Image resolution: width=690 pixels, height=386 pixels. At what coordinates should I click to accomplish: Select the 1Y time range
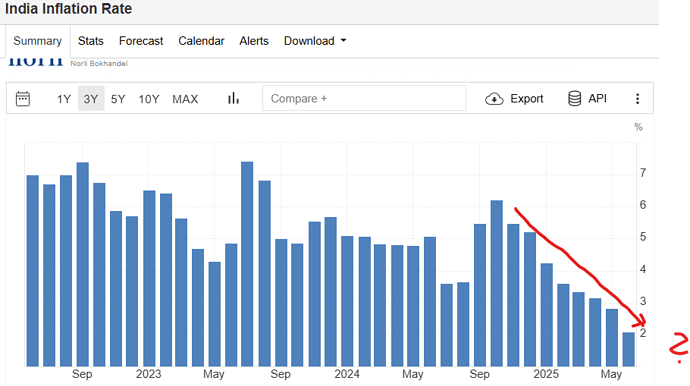coord(64,99)
